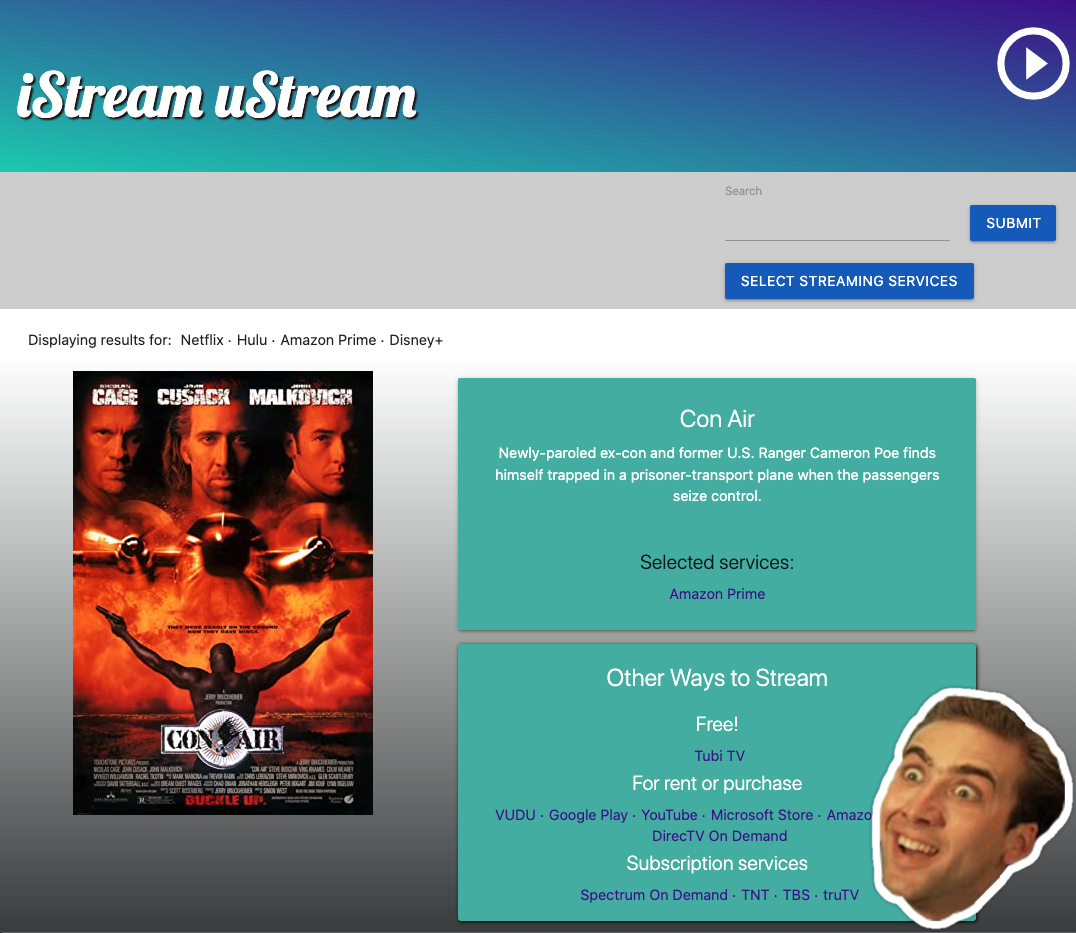Image resolution: width=1076 pixels, height=933 pixels.
Task: Click the Disney+ filter in results bar
Action: pyautogui.click(x=416, y=340)
